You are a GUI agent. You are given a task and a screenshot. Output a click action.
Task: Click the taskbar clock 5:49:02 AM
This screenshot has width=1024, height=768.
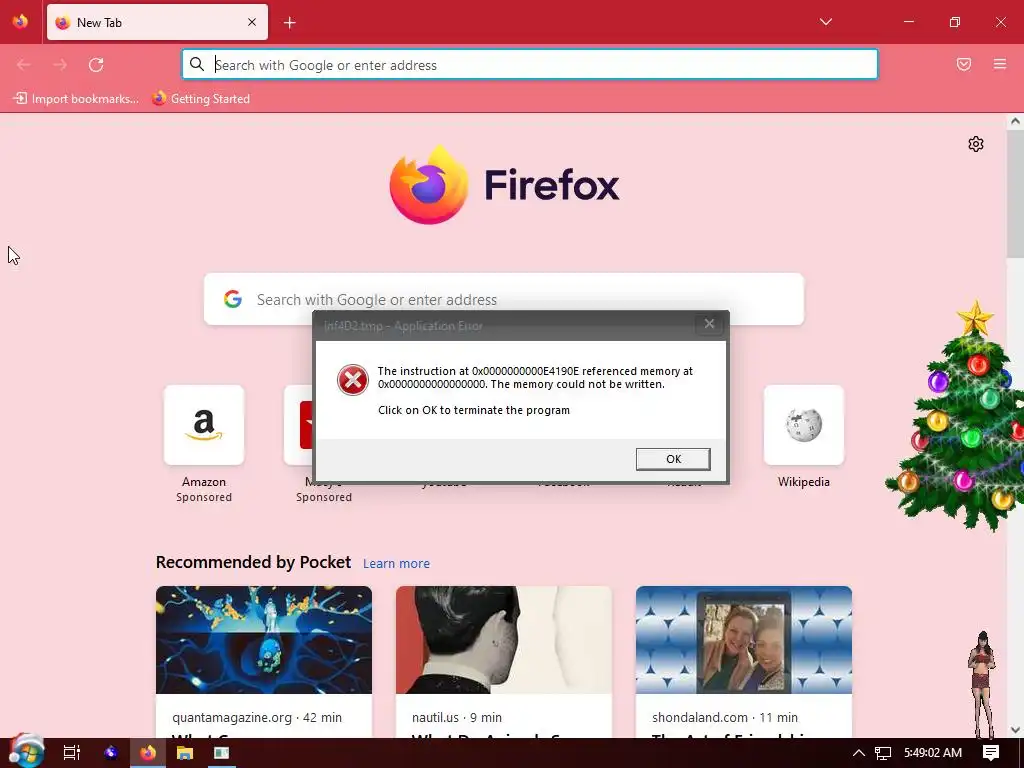(x=933, y=753)
